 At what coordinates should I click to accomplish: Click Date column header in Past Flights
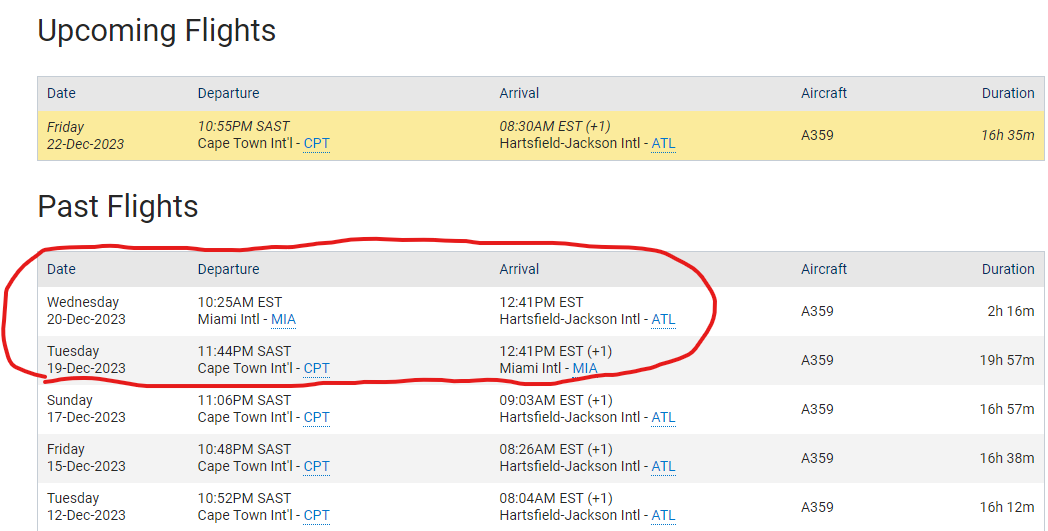(x=61, y=269)
